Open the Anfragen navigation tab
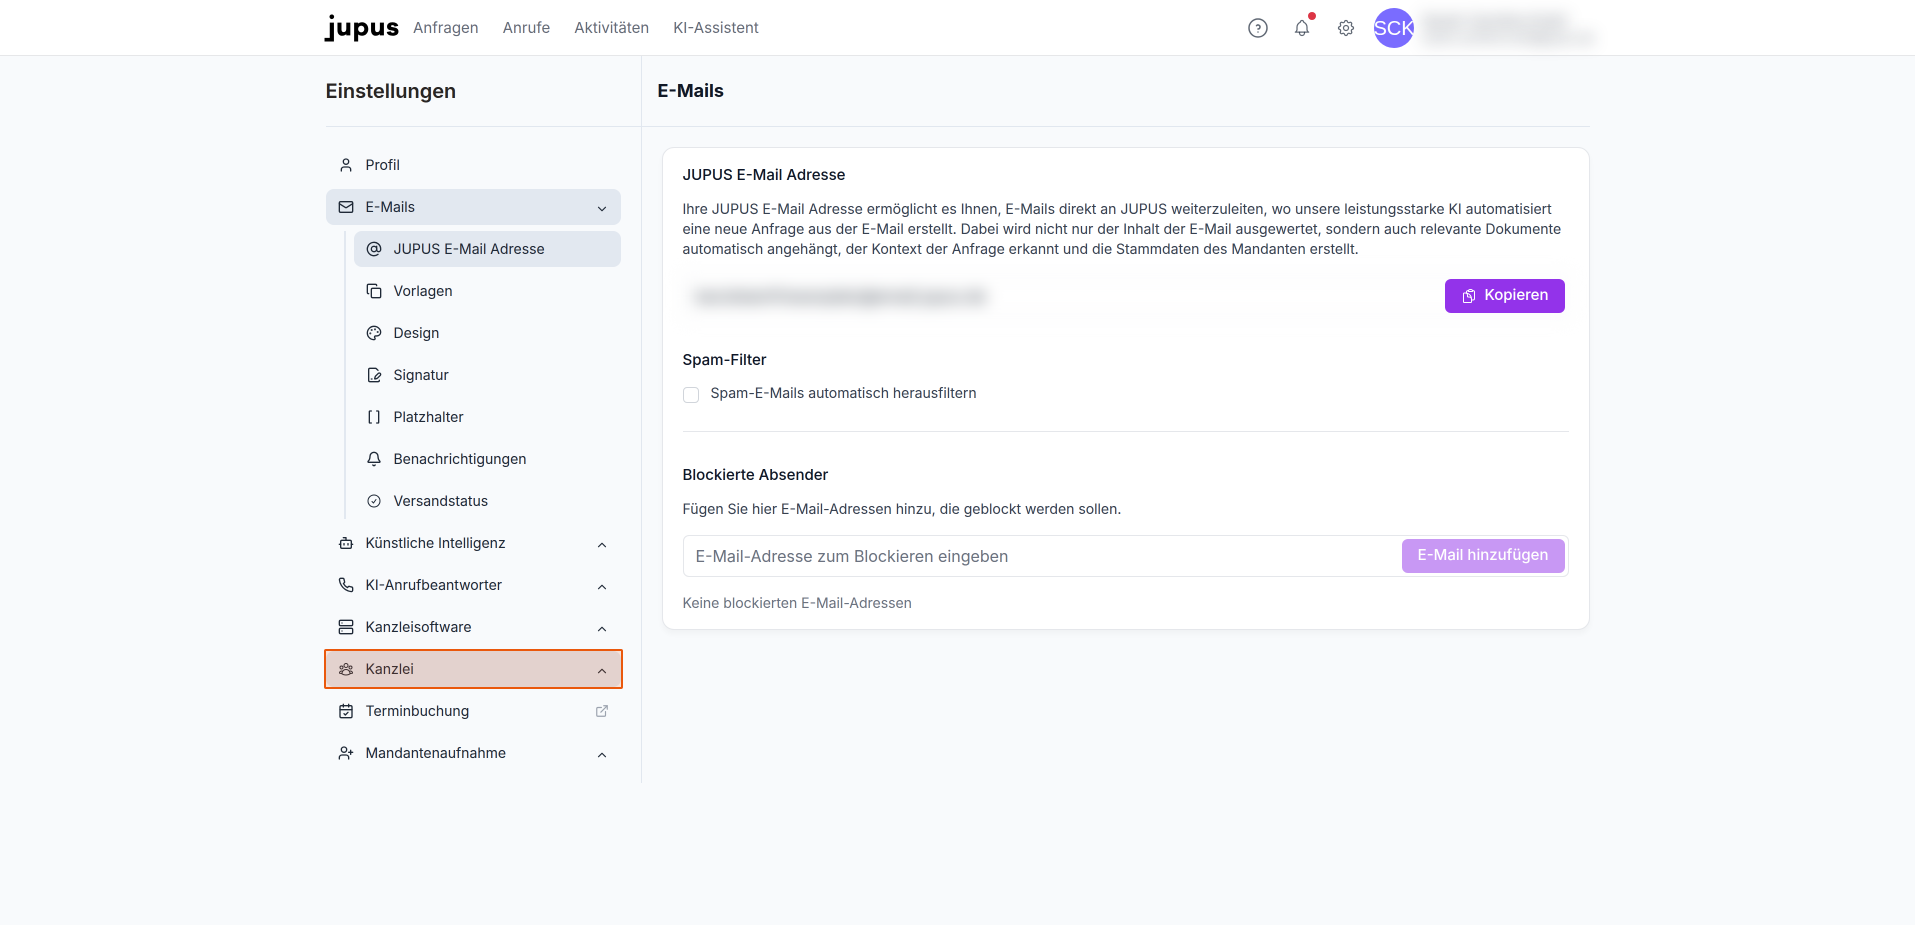Screen dimensions: 1915x929 (x=446, y=28)
